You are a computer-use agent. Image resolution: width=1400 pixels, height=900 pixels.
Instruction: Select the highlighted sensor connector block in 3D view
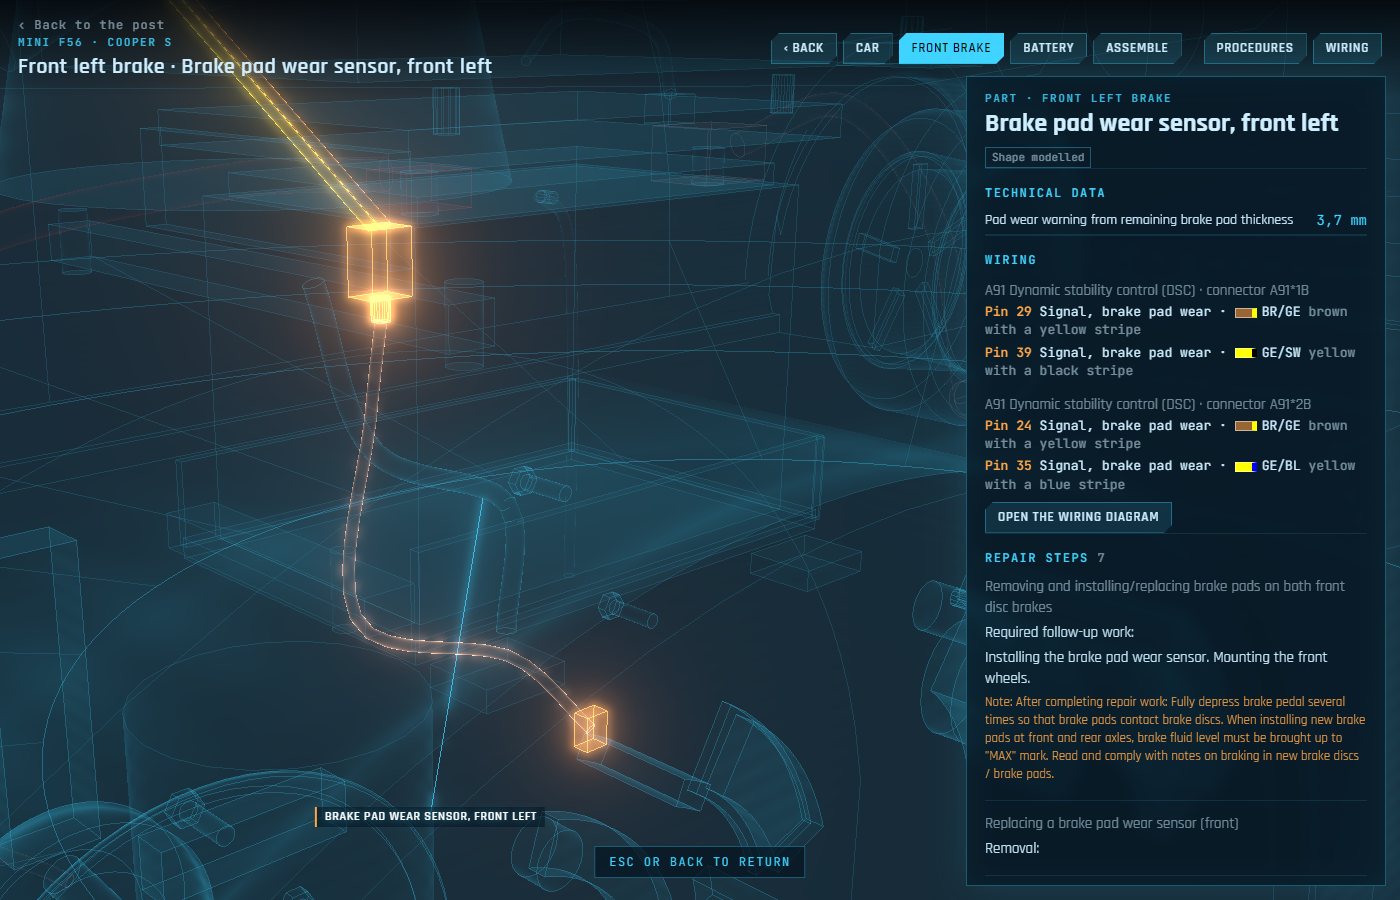coord(379,261)
